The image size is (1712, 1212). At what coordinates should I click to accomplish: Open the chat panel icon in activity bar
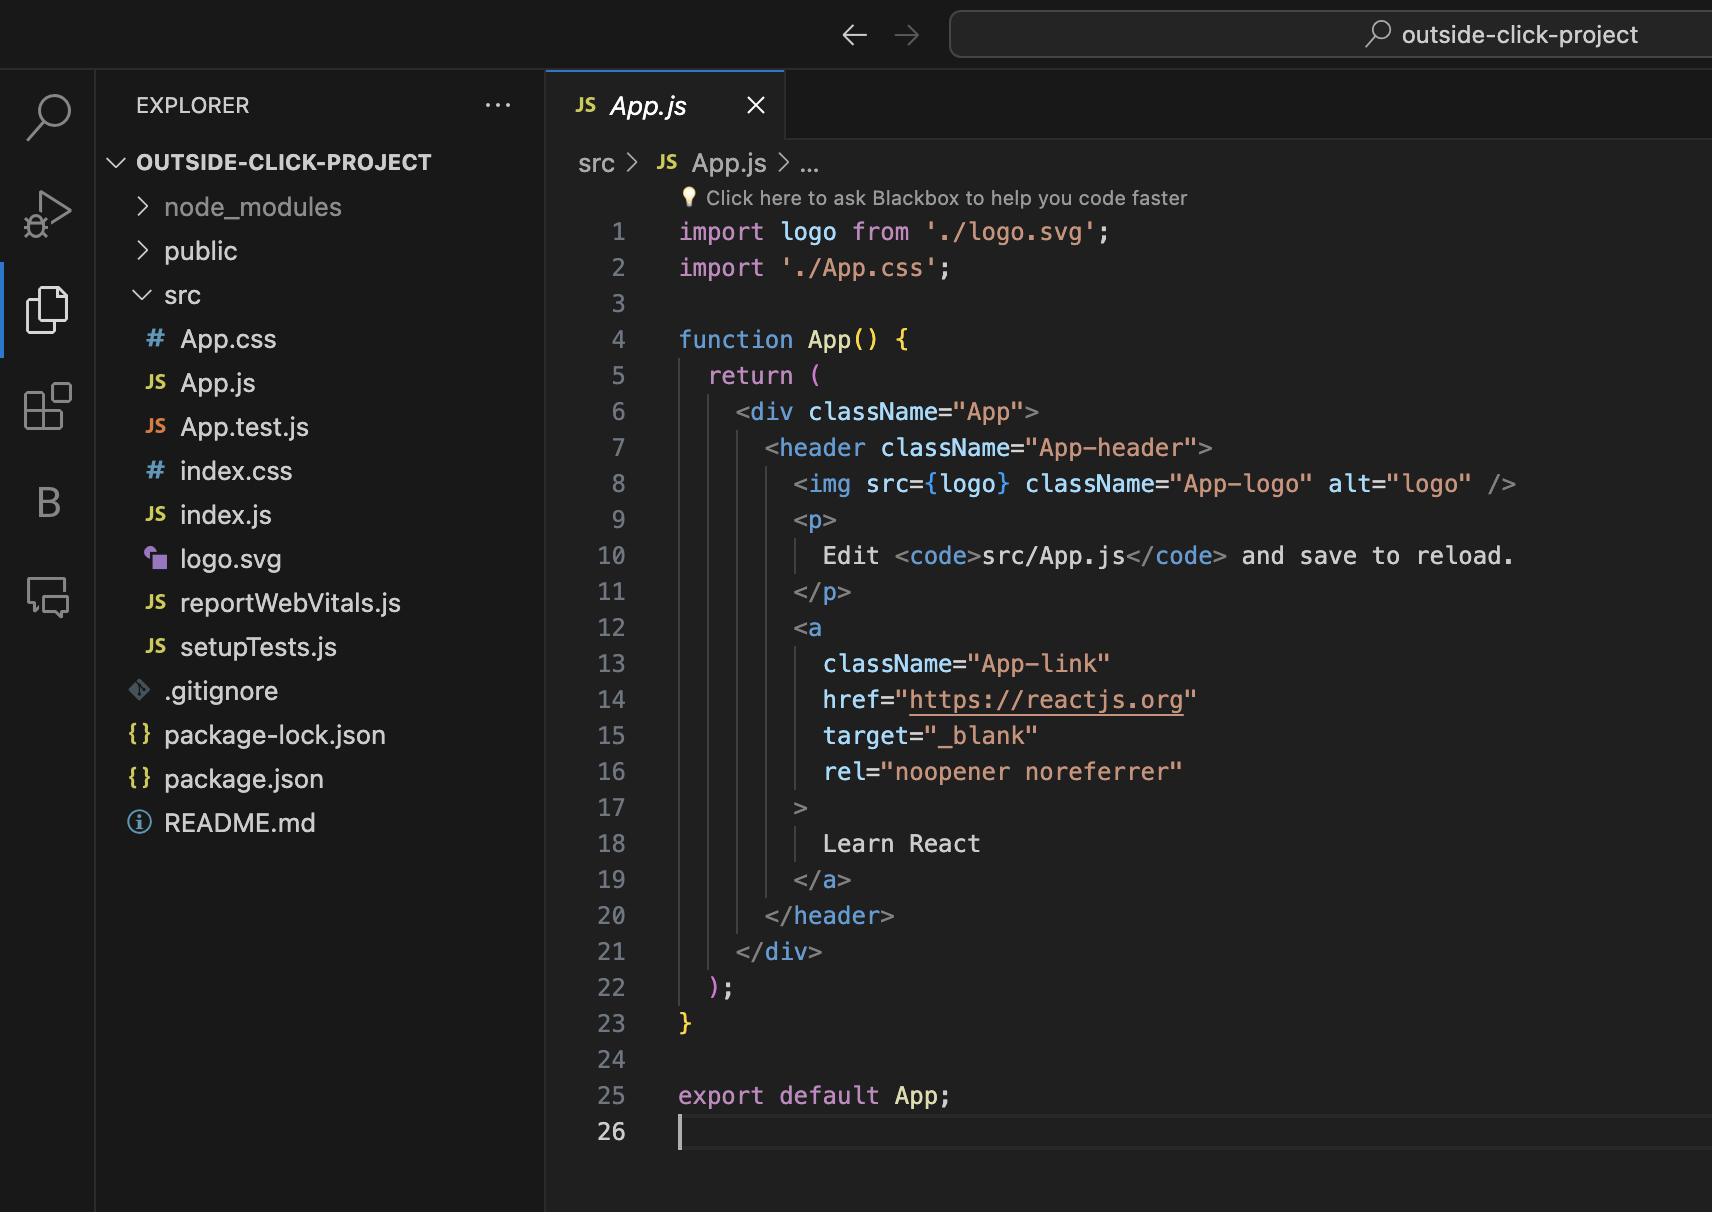pos(47,597)
